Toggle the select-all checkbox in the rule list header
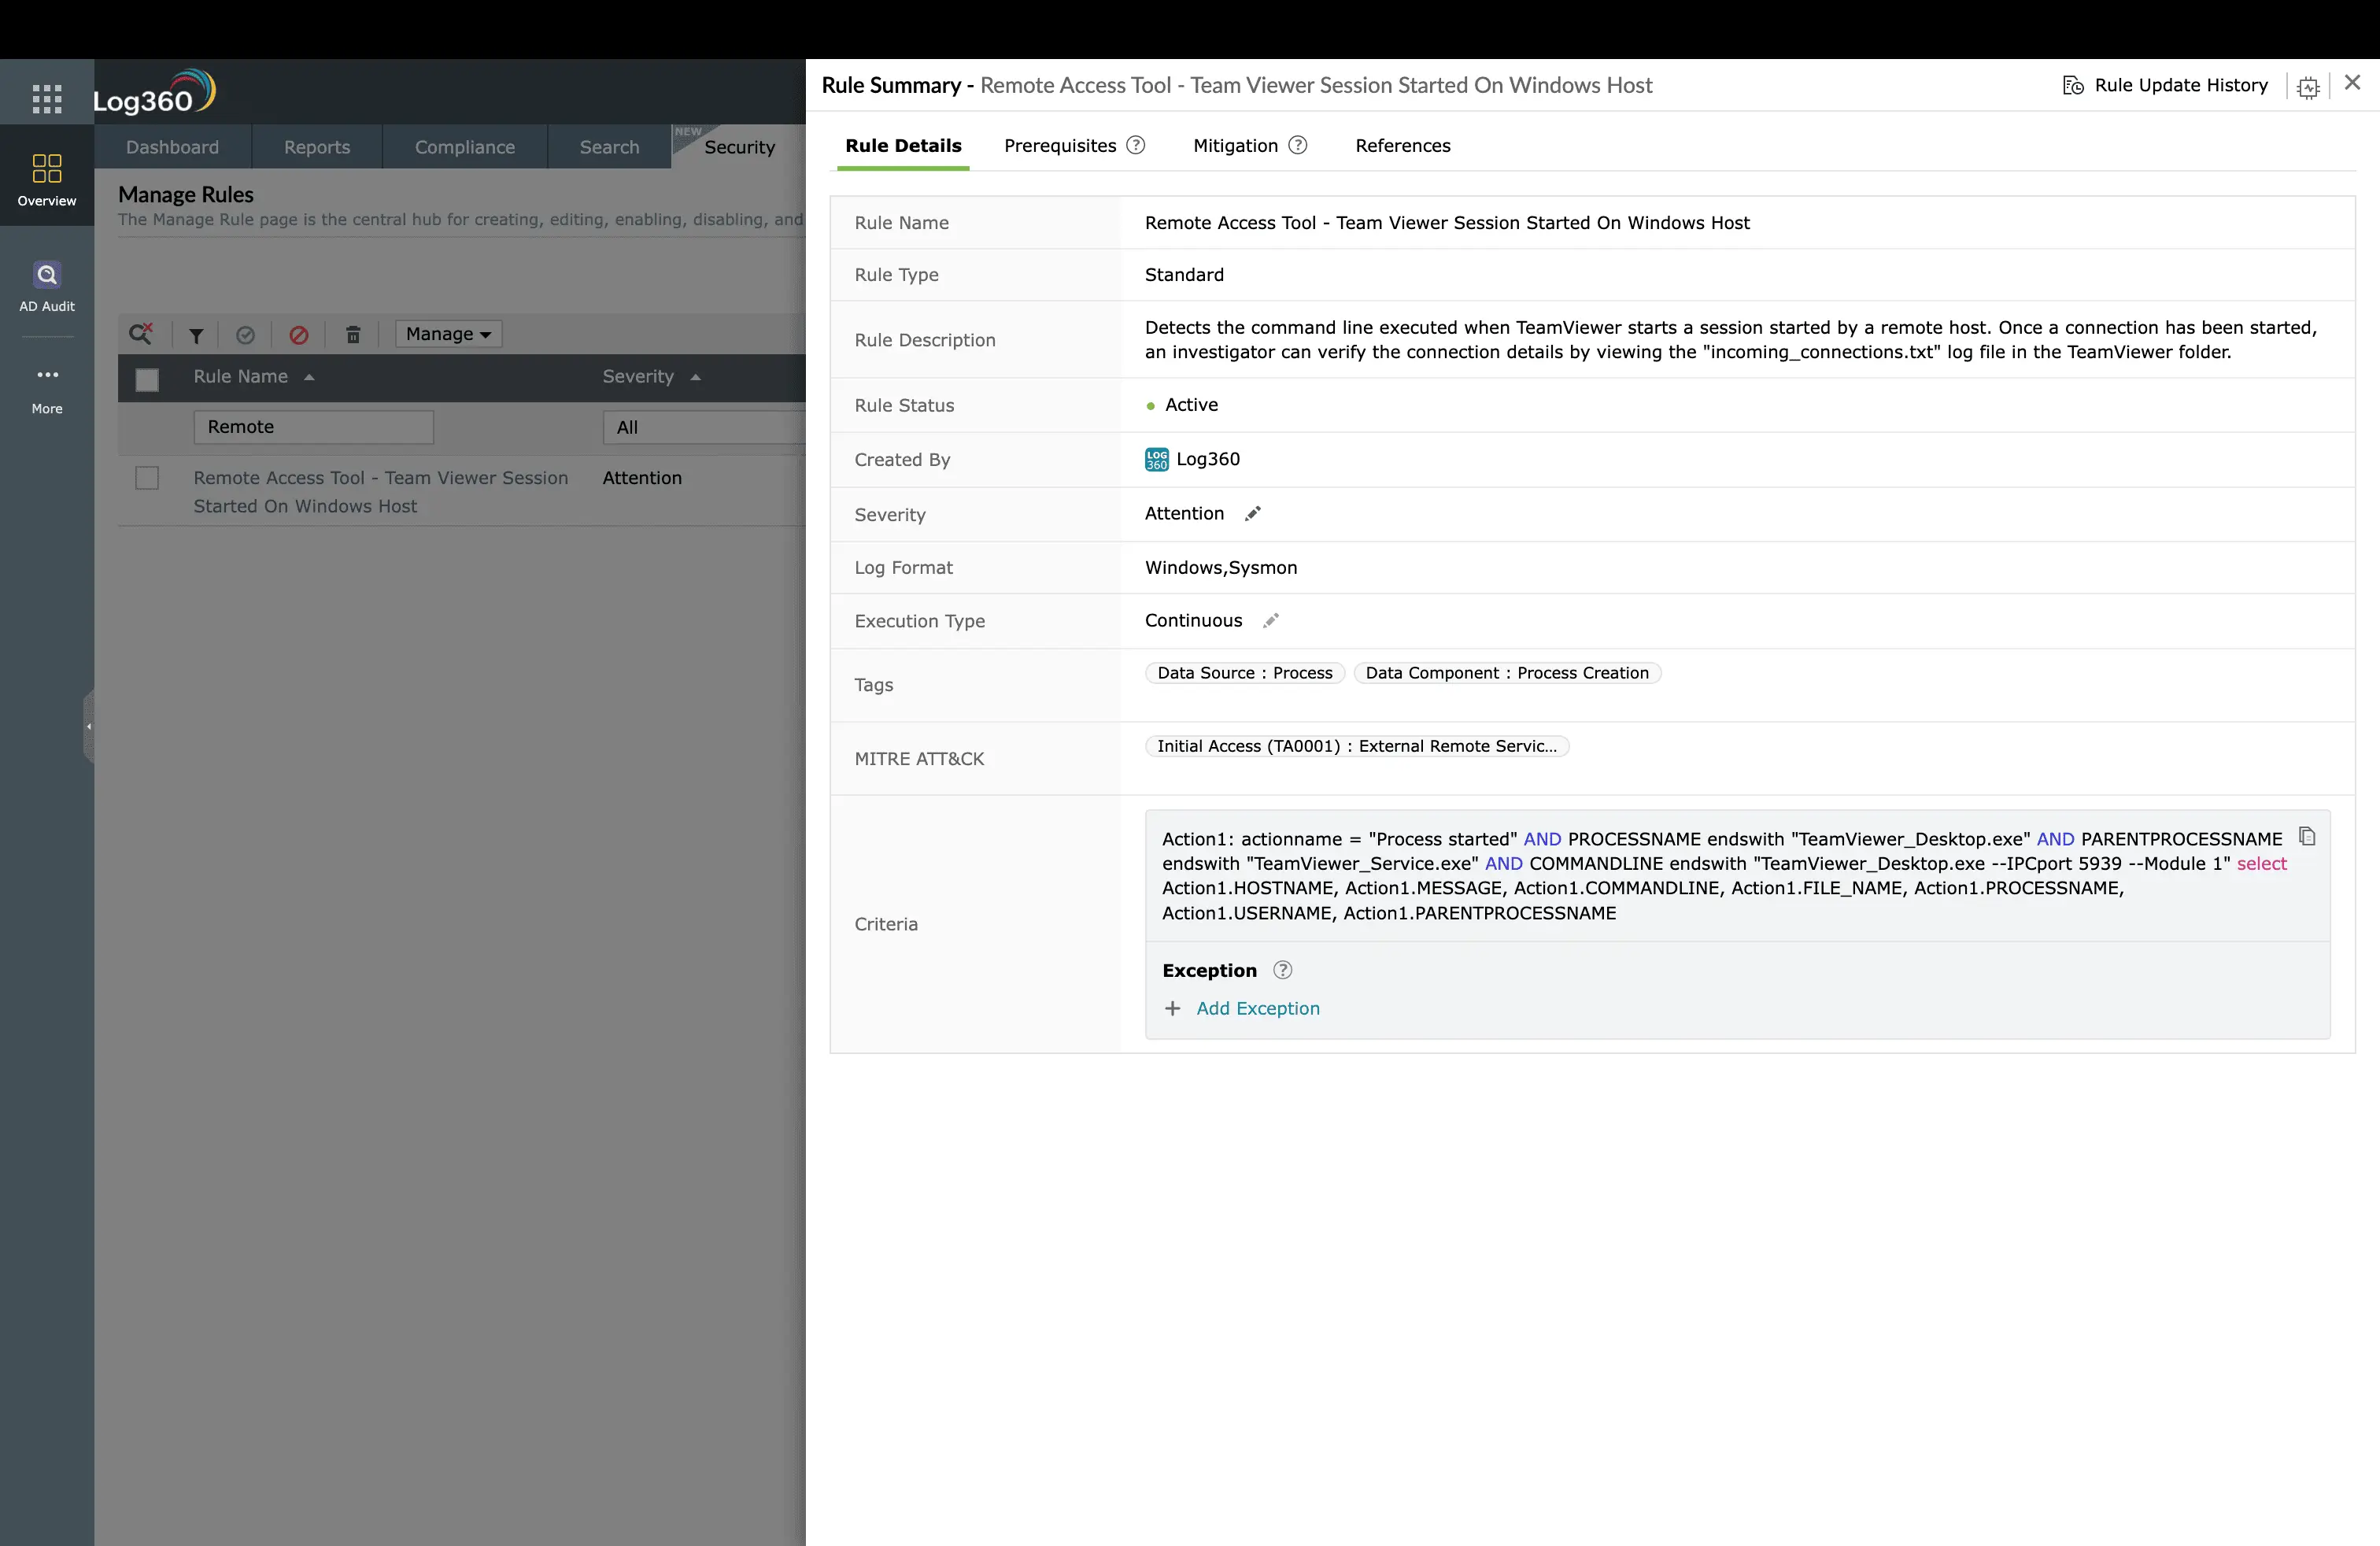This screenshot has height=1546, width=2380. (147, 379)
